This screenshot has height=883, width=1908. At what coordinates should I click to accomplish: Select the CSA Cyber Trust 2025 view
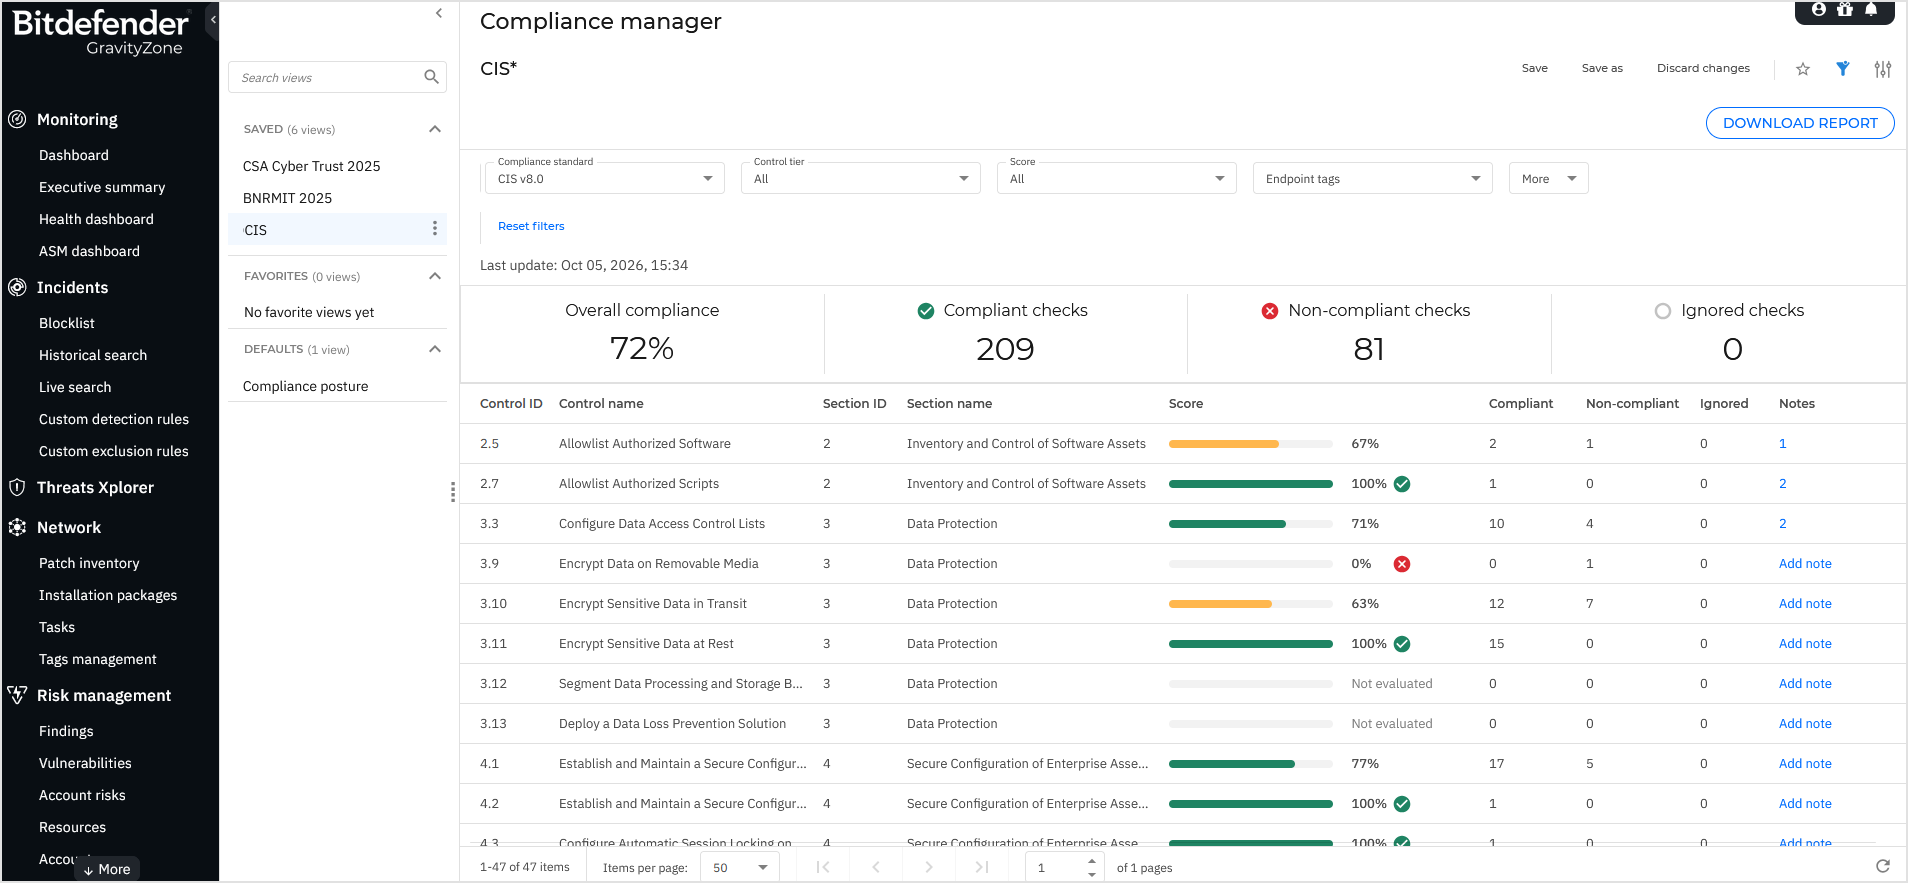tap(312, 166)
